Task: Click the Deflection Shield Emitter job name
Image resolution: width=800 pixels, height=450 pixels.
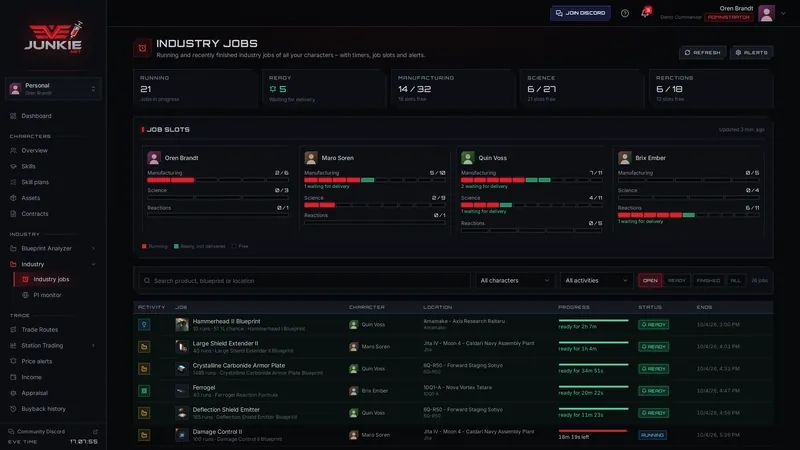Action: (226, 410)
